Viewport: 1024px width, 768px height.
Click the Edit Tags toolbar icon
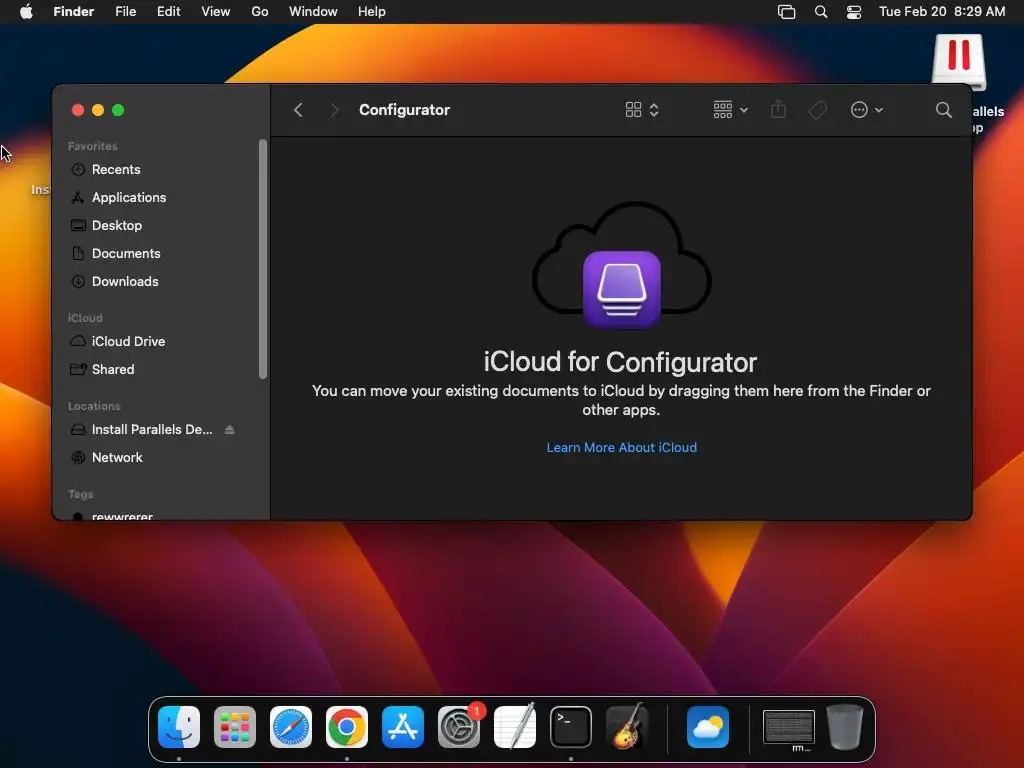817,110
